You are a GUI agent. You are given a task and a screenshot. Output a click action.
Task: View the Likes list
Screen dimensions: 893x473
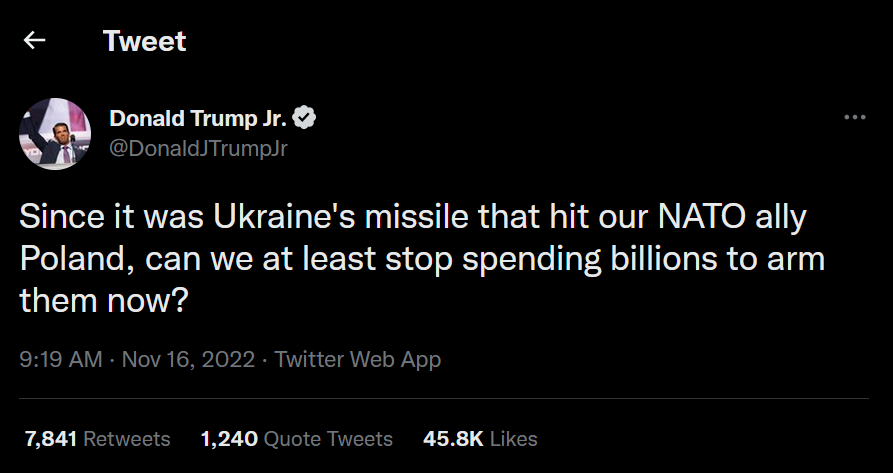(514, 439)
